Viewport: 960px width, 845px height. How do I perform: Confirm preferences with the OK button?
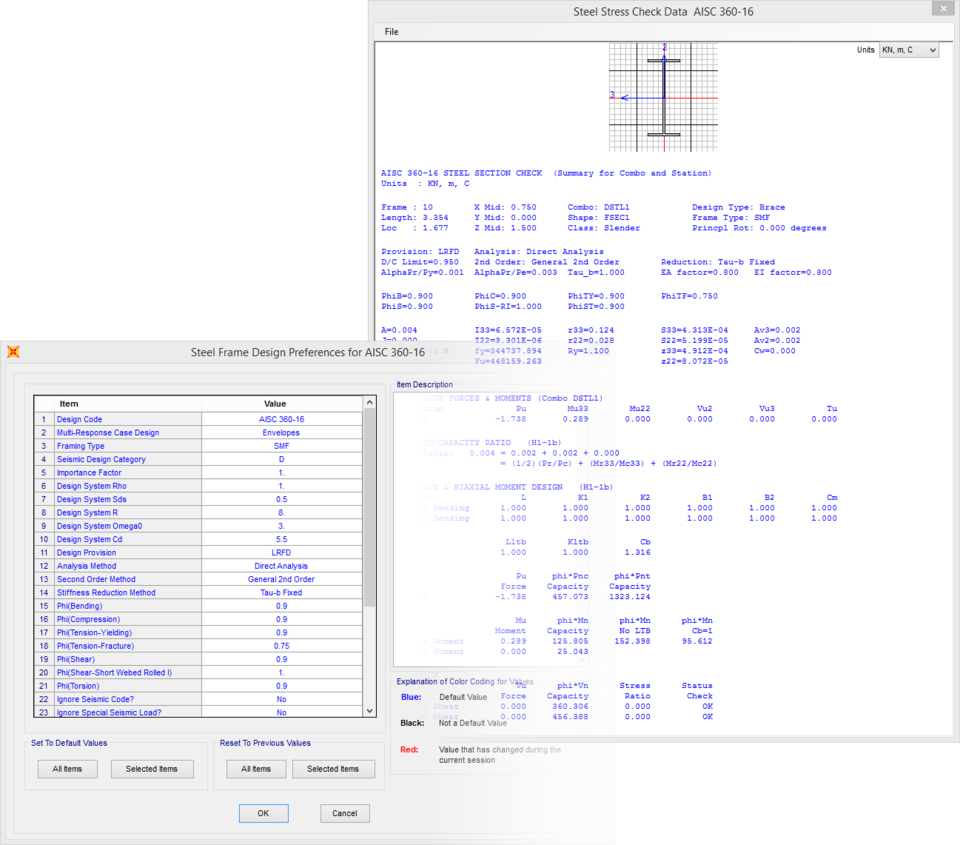[263, 813]
